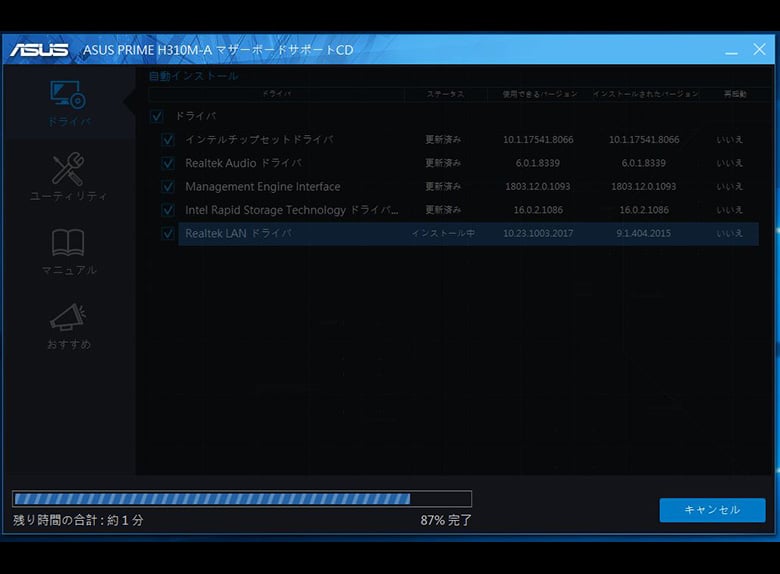Click the installation progress bar

coord(242,498)
